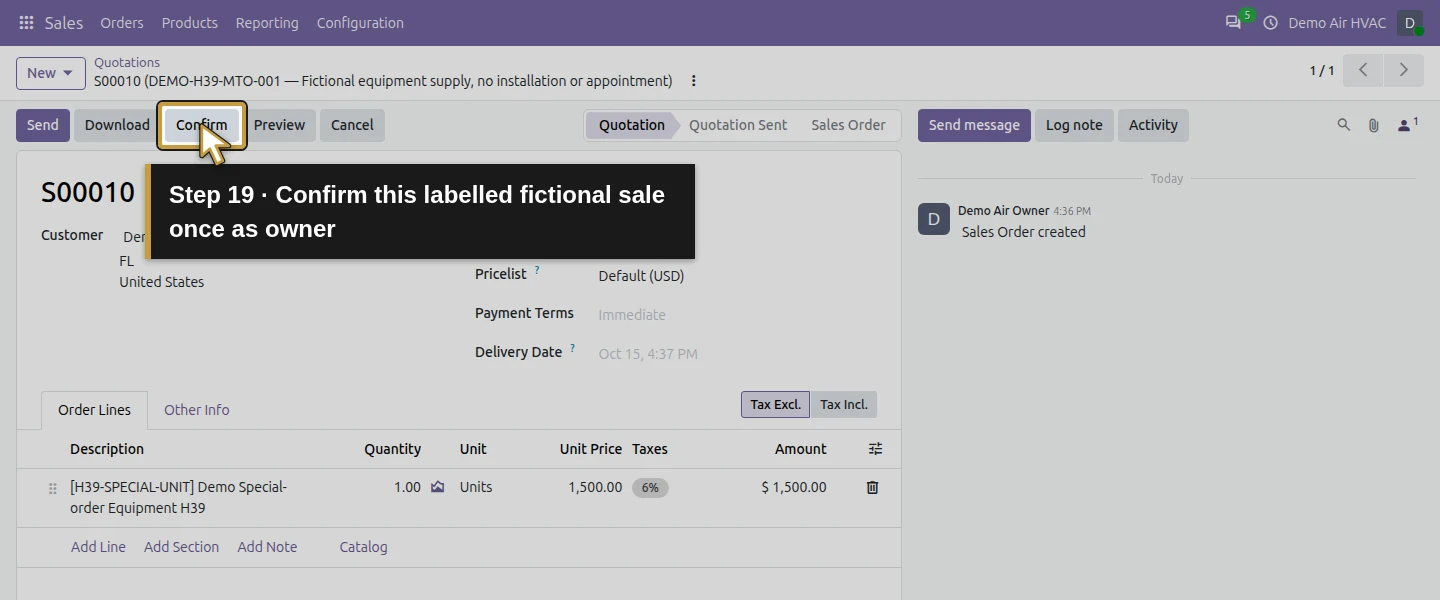Switch to the Other Info tab

197,410
